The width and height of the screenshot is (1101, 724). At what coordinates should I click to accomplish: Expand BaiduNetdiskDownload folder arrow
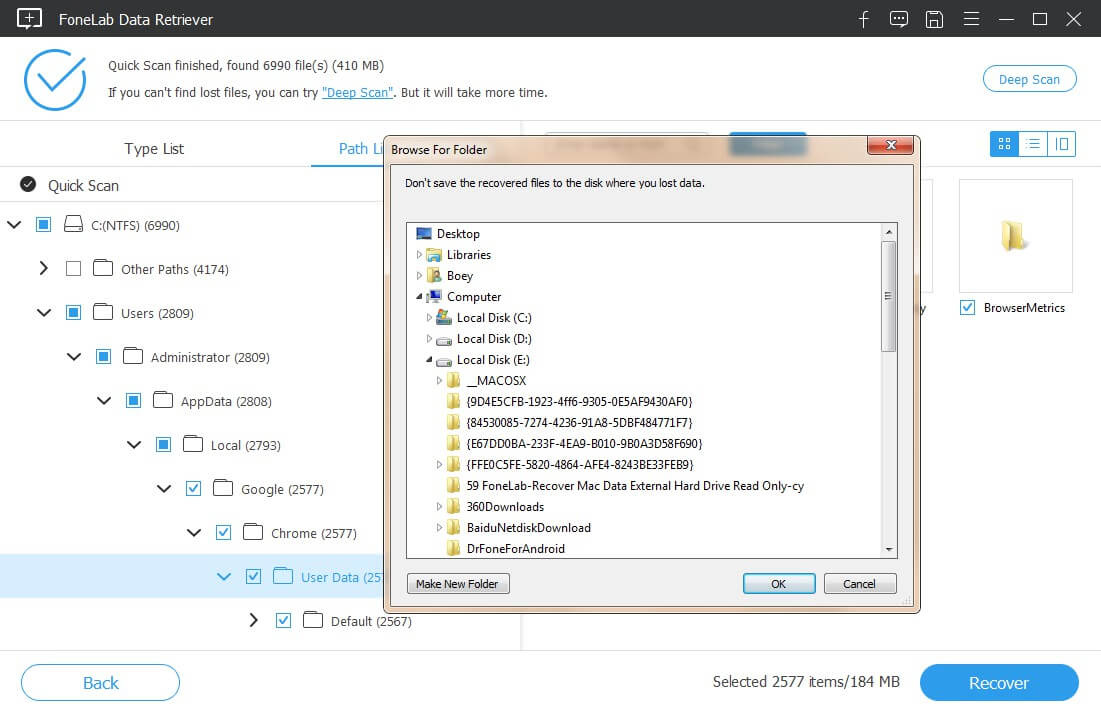tap(439, 527)
